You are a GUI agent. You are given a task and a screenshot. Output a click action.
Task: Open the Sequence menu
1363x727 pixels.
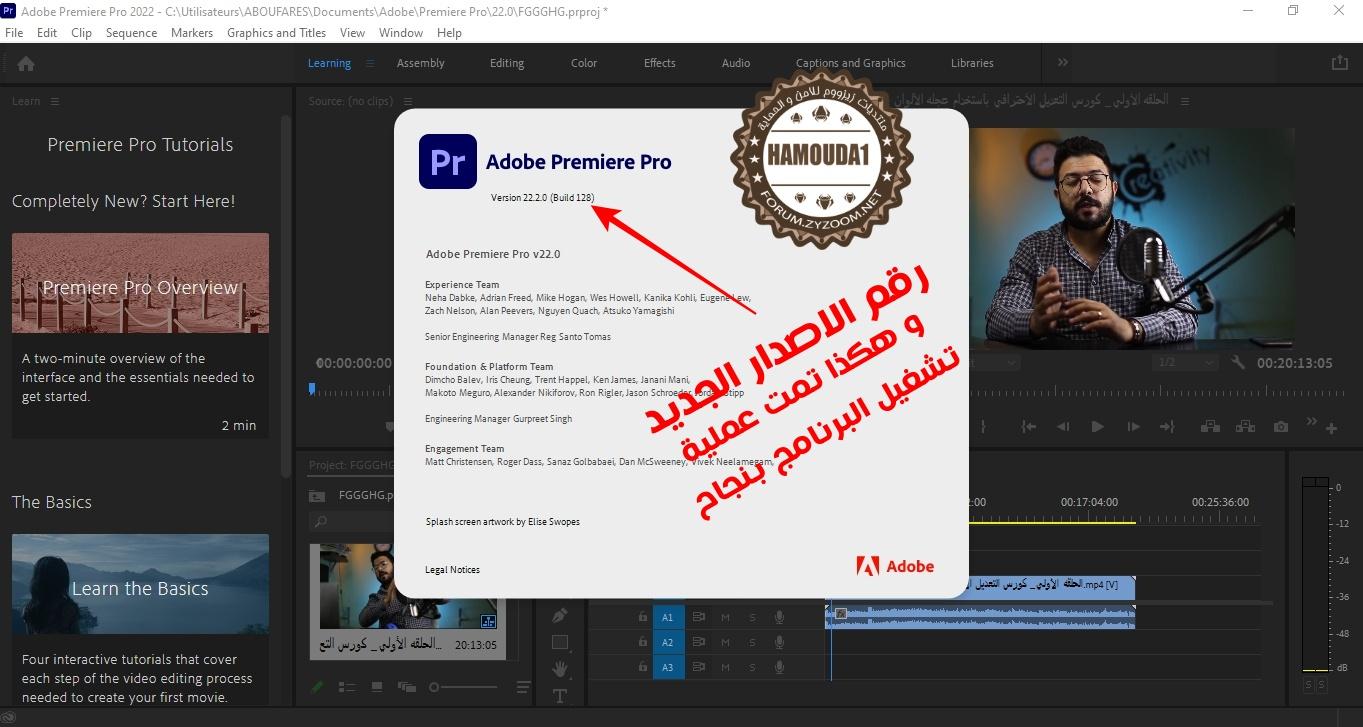(x=131, y=32)
